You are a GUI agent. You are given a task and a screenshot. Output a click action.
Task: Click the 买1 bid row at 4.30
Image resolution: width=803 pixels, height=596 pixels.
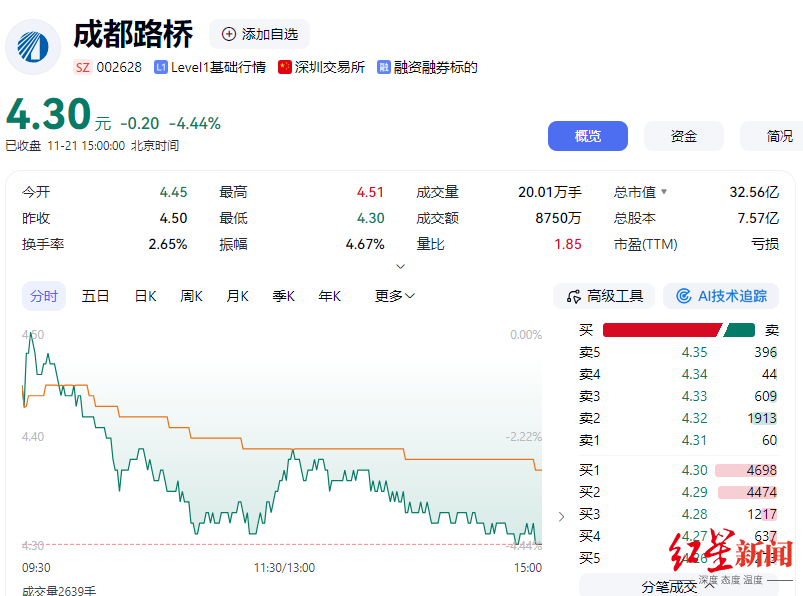pos(679,470)
